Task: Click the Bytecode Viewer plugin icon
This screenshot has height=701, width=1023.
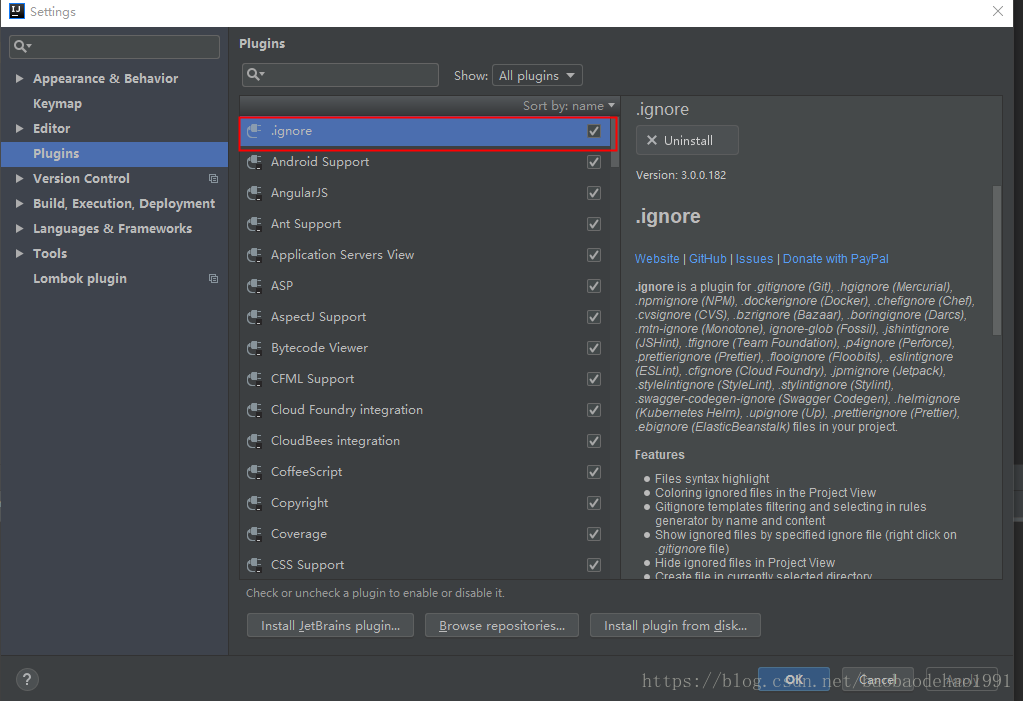Action: tap(254, 348)
